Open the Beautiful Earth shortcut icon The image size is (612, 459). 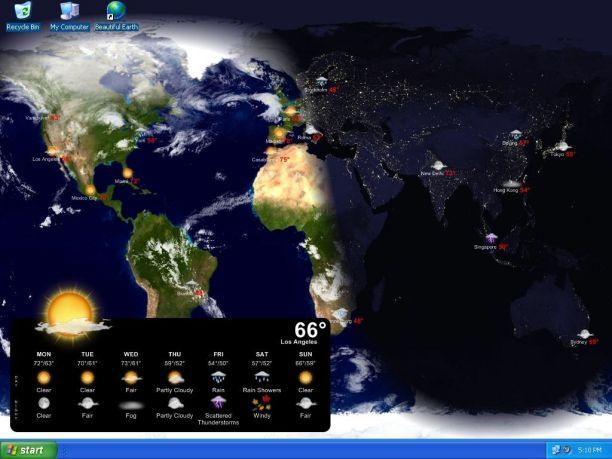click(116, 16)
